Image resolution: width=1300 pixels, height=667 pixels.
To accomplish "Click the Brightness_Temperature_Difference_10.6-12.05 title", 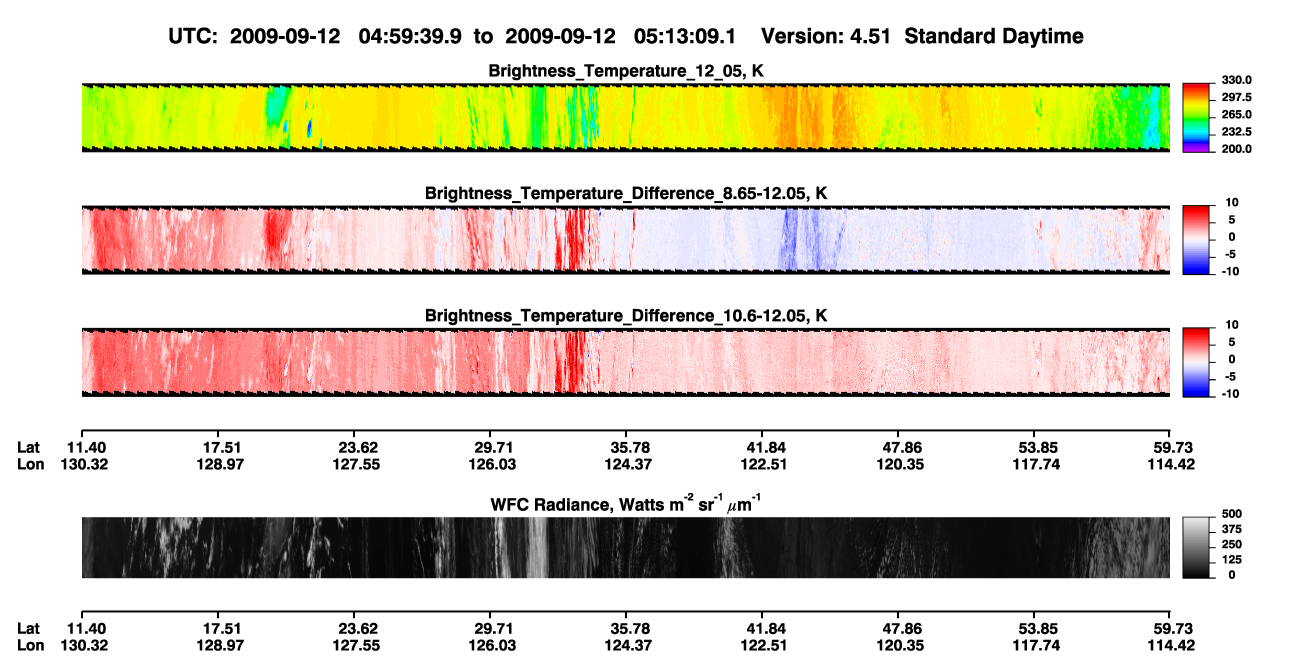I will [x=626, y=316].
